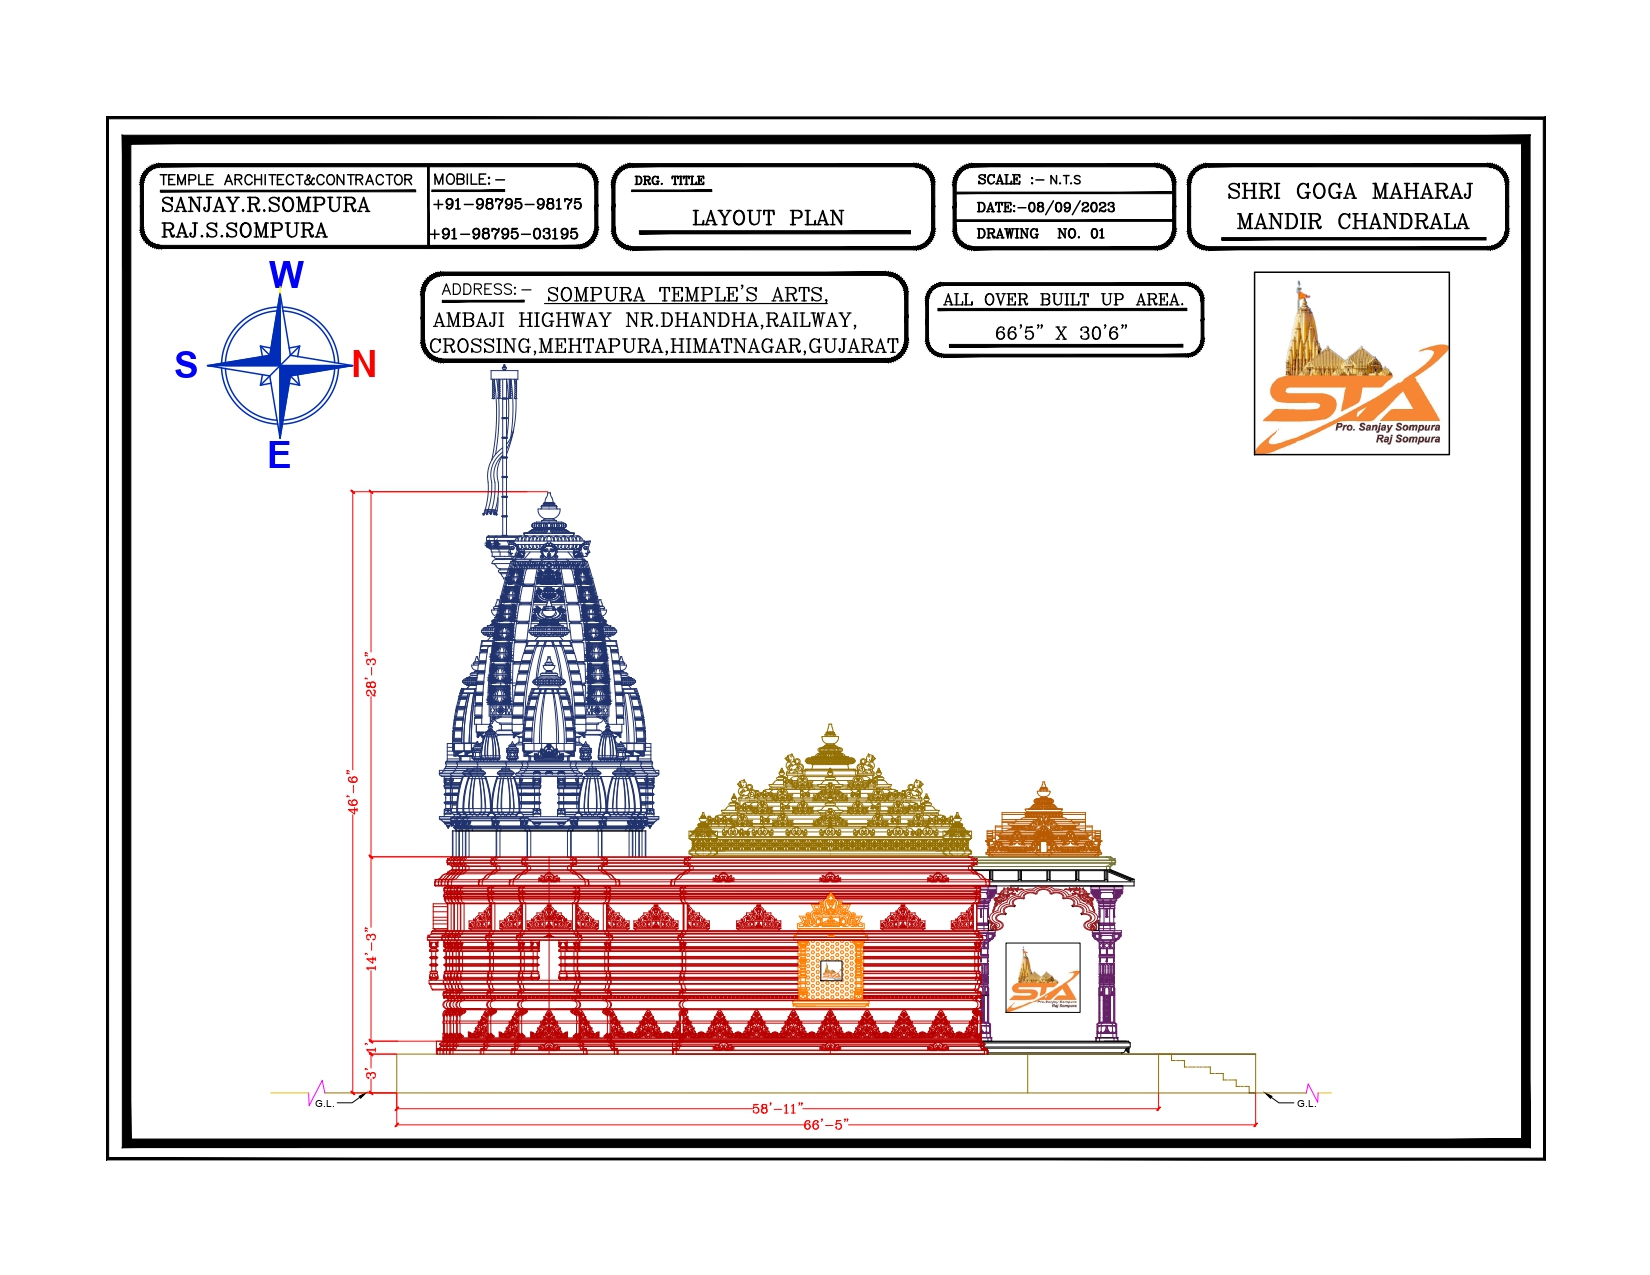Click the 66'5" X 30'6" built-up area text
The height and width of the screenshot is (1275, 1650).
(x=1062, y=333)
